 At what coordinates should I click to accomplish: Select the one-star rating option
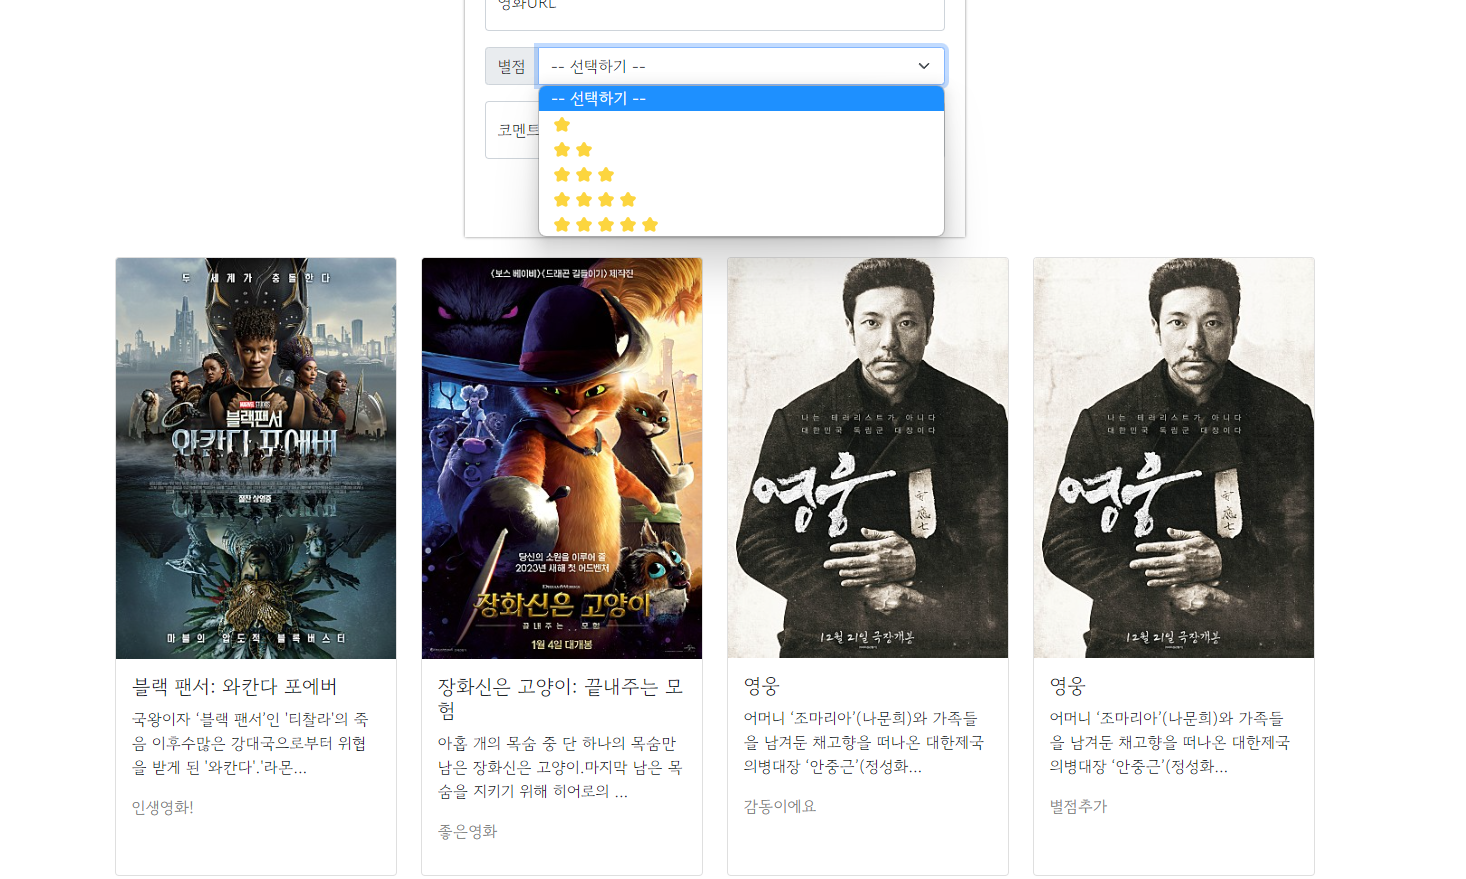[x=741, y=124]
